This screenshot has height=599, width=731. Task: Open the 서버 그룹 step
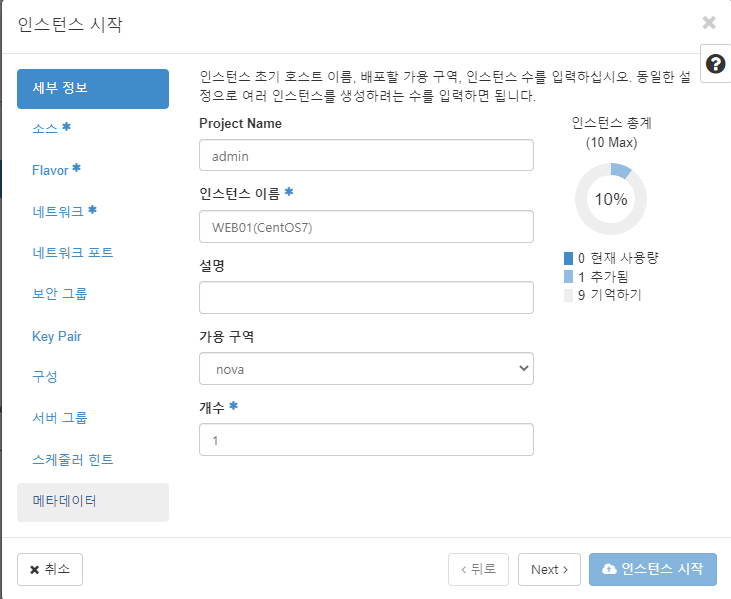click(60, 418)
